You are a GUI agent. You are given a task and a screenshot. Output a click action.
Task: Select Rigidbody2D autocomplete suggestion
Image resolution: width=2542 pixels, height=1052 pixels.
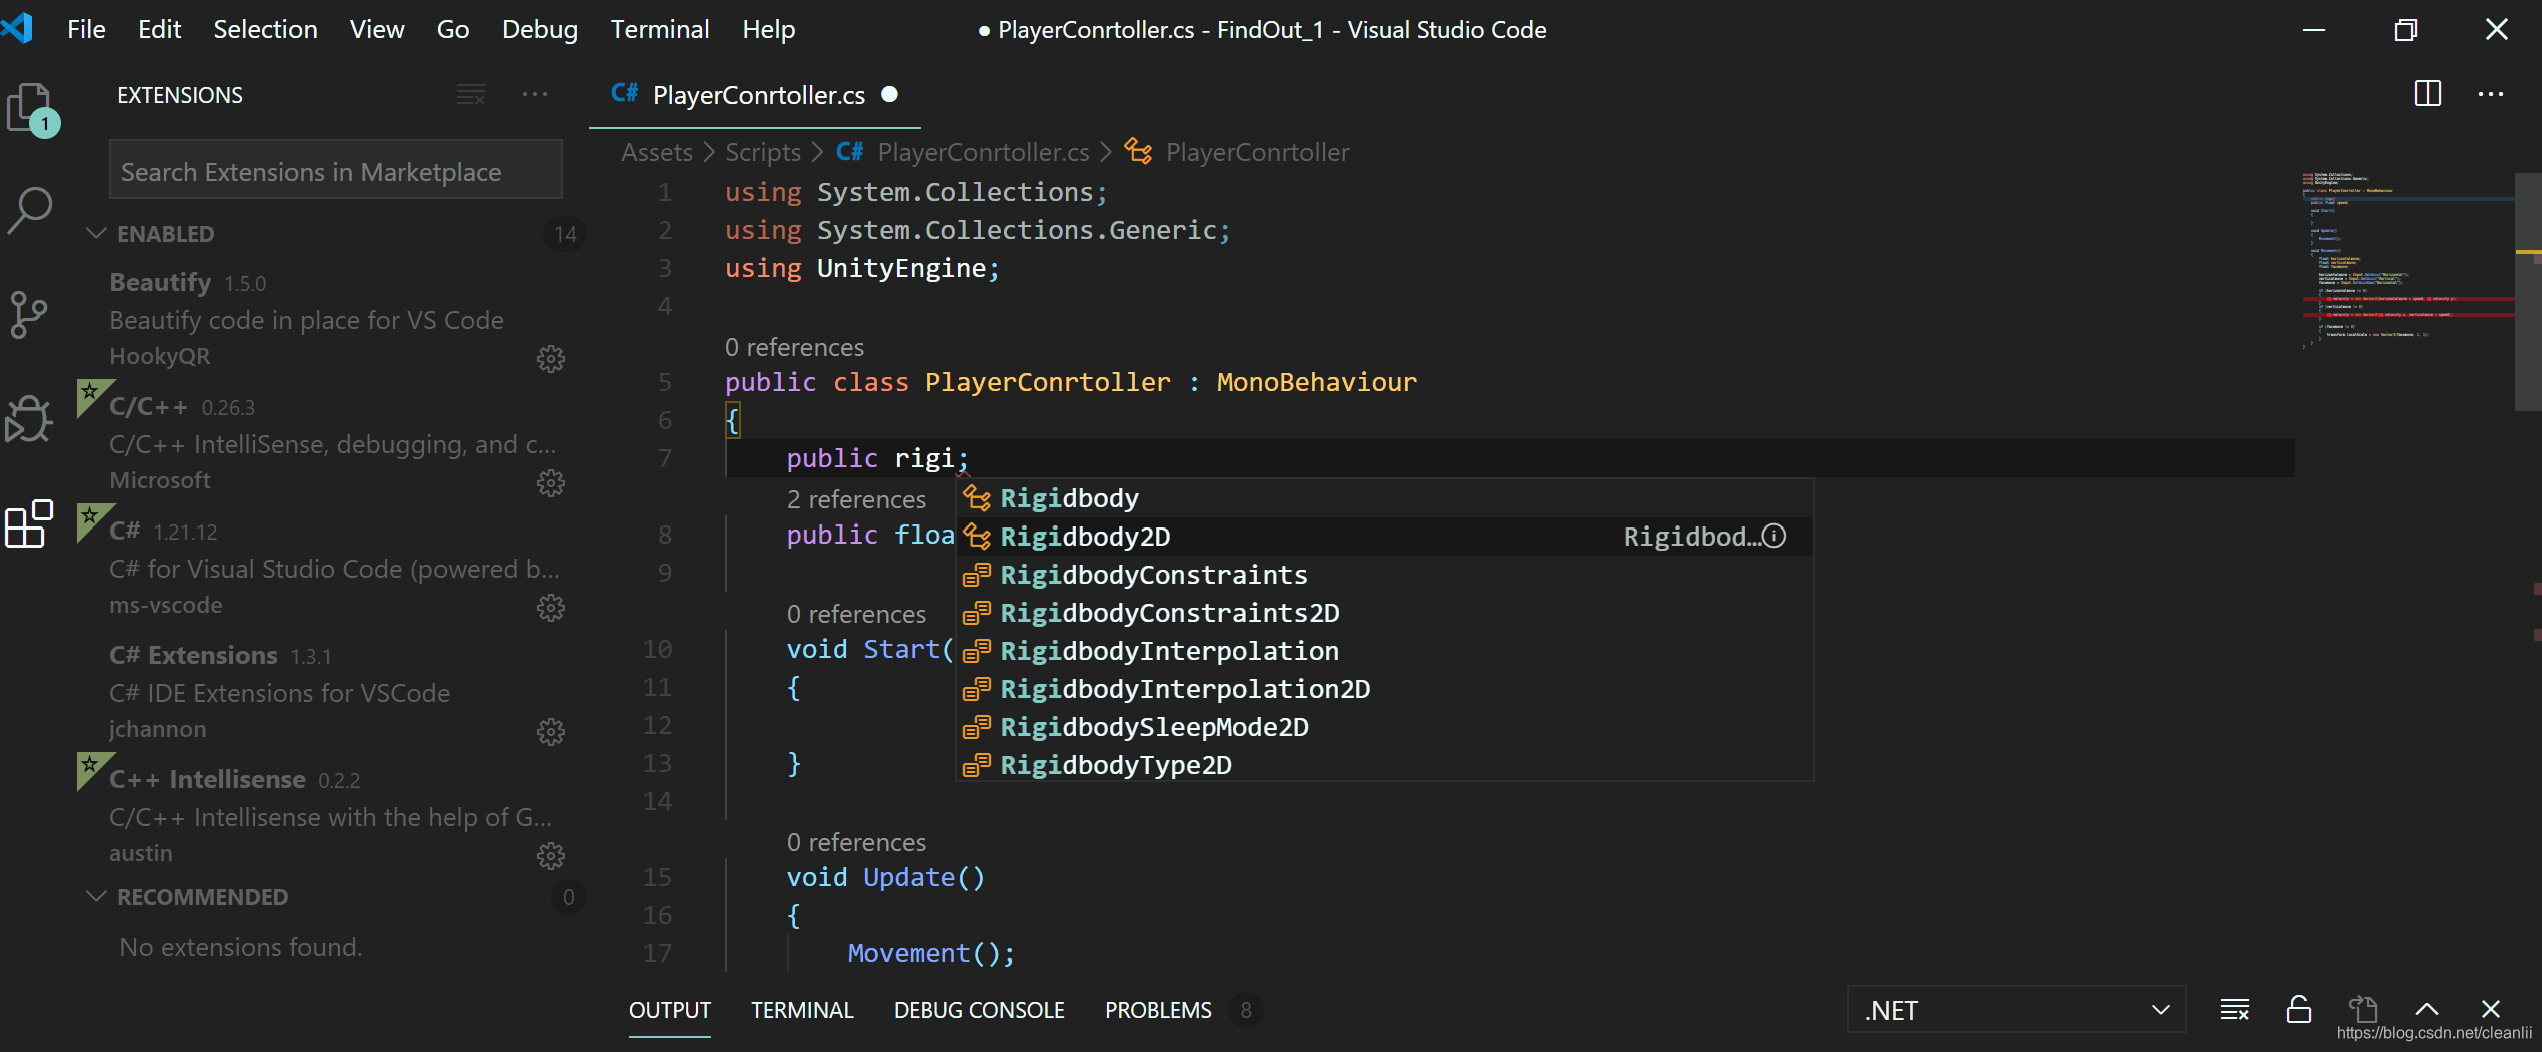coord(1384,536)
